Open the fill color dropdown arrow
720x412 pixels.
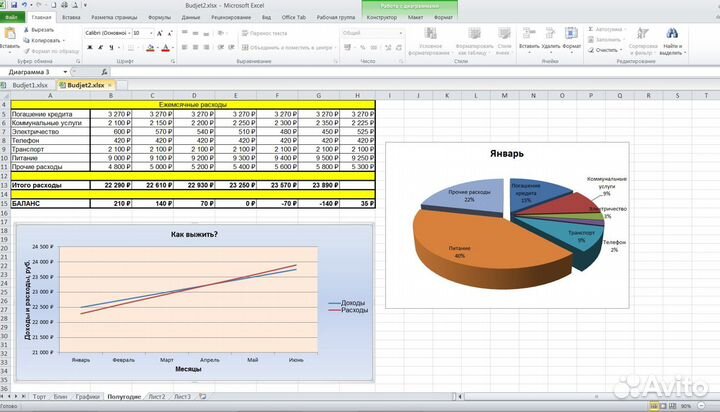pyautogui.click(x=157, y=48)
